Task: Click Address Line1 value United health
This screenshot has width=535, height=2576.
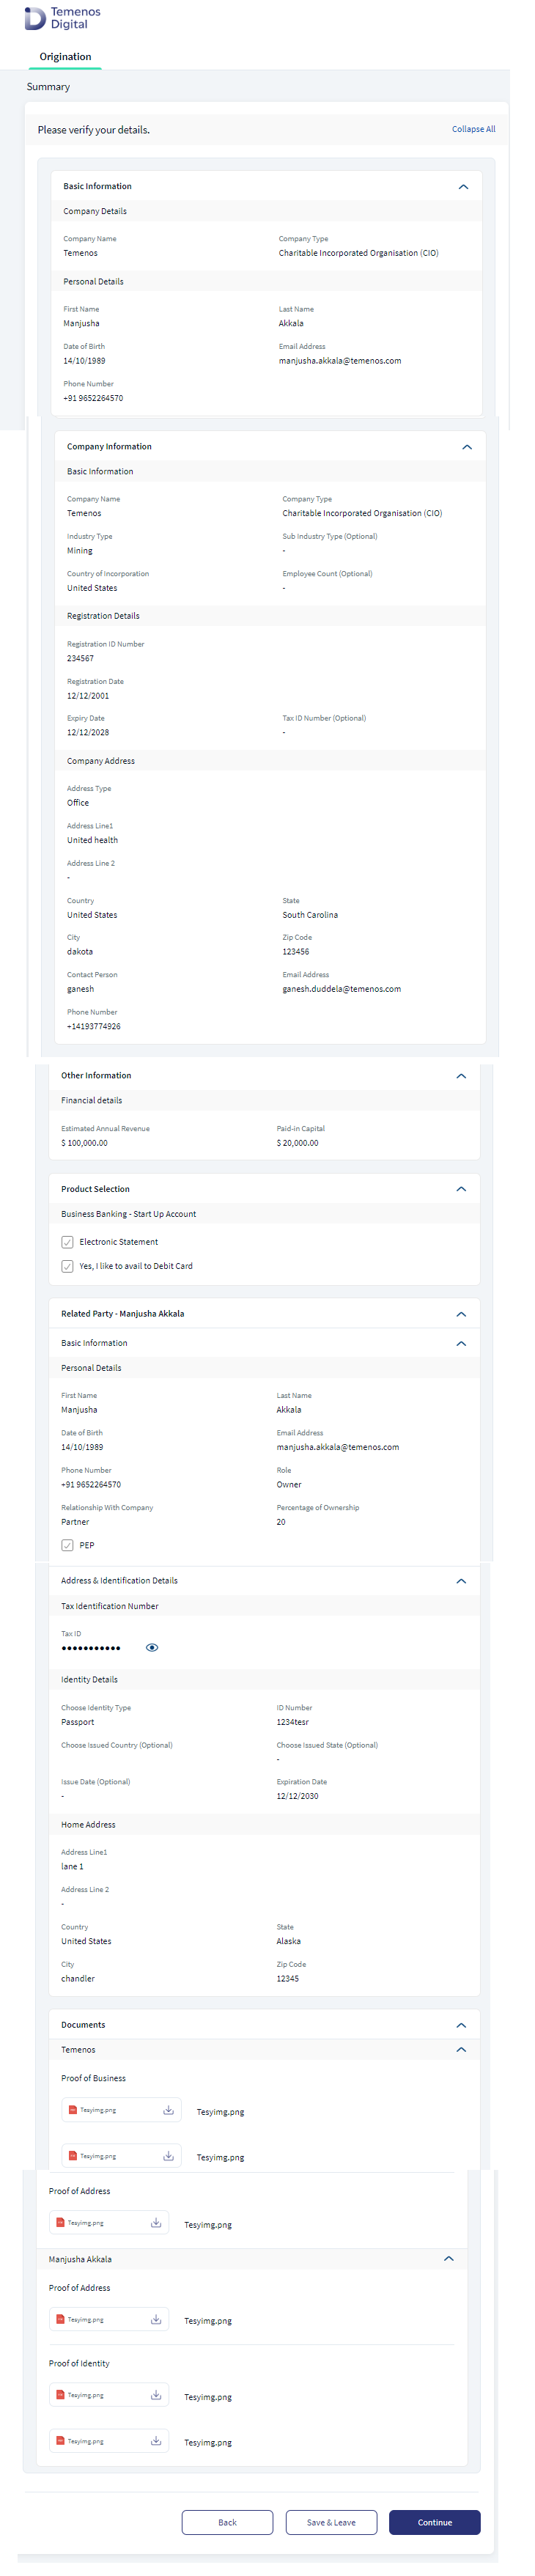Action: 92,840
